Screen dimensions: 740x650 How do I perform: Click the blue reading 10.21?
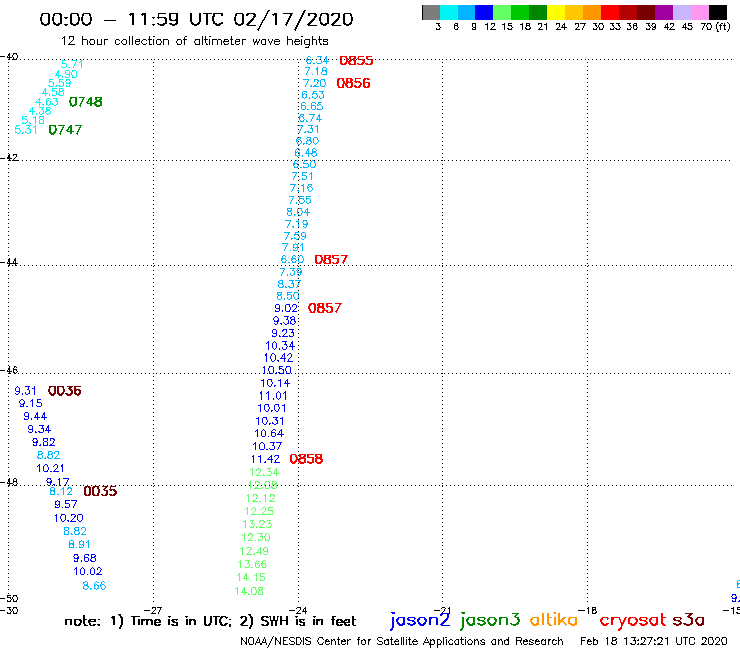point(50,469)
